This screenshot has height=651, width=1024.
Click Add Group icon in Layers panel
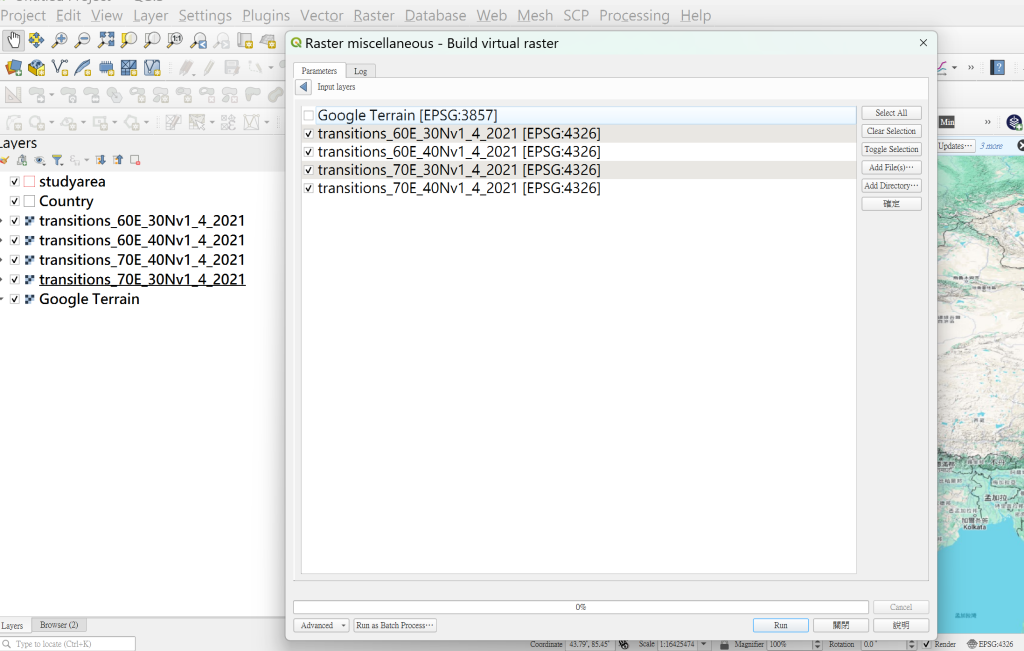pyautogui.click(x=22, y=160)
